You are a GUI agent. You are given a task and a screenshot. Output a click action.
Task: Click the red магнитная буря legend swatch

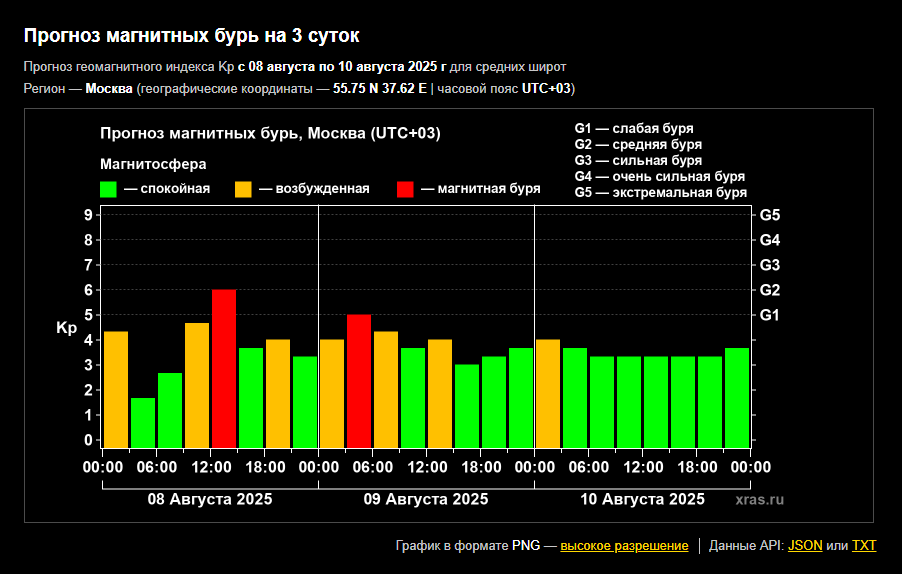(x=405, y=189)
